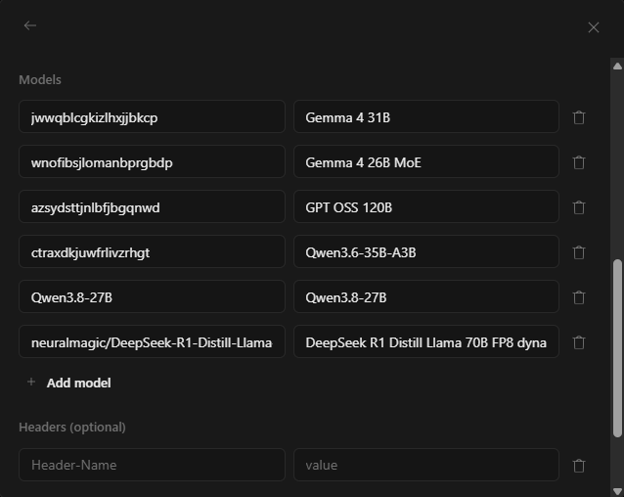The width and height of the screenshot is (624, 497).
Task: Edit the GPT OSS 120B display name
Action: pos(426,207)
